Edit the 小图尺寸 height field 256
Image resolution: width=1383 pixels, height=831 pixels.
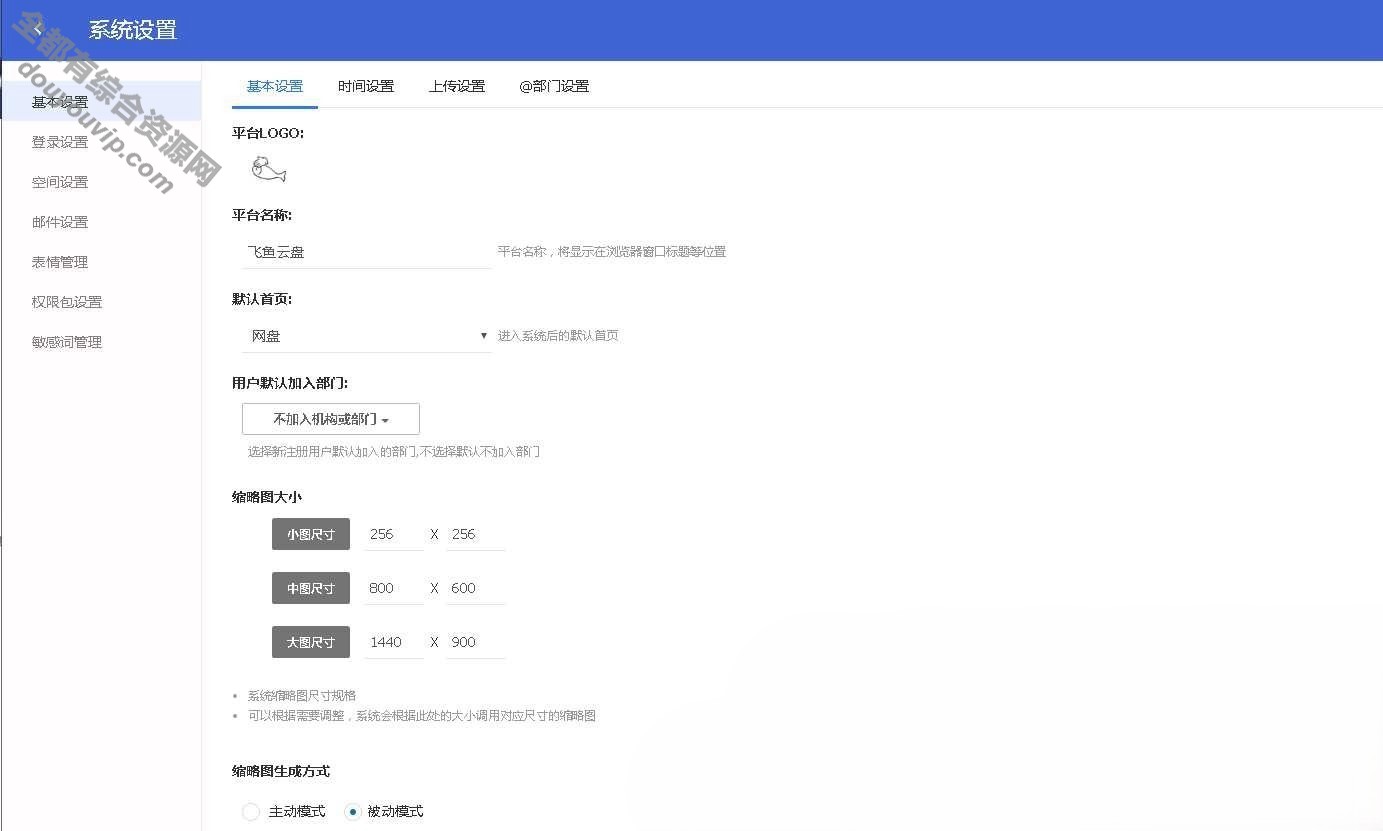(x=476, y=534)
